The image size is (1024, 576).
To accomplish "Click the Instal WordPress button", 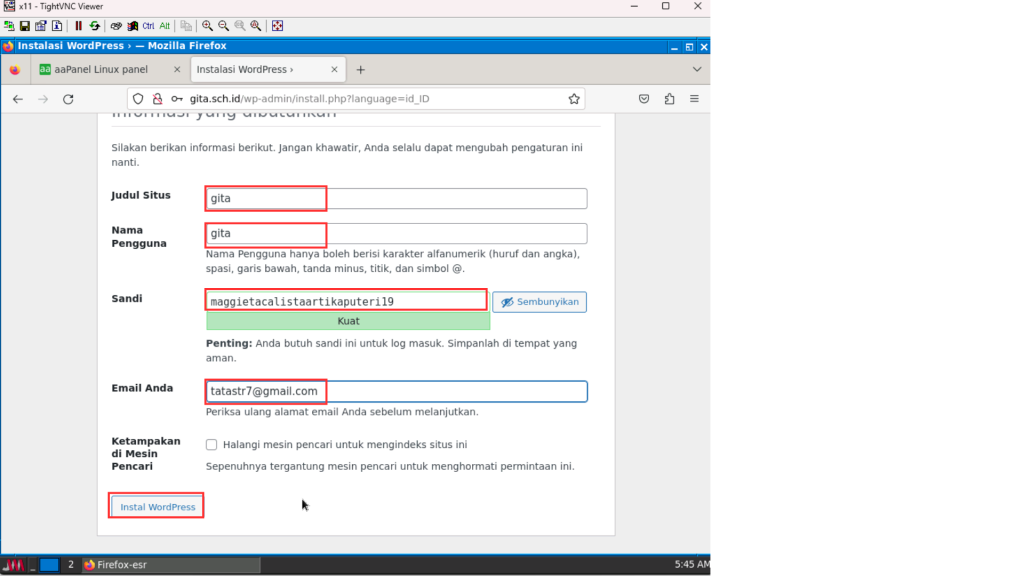I will point(158,507).
